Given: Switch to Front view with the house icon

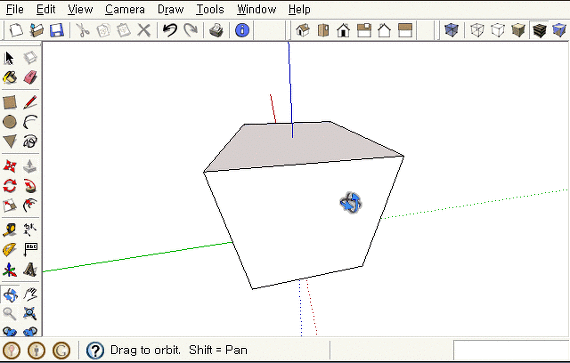Looking at the screenshot, I should click(343, 30).
